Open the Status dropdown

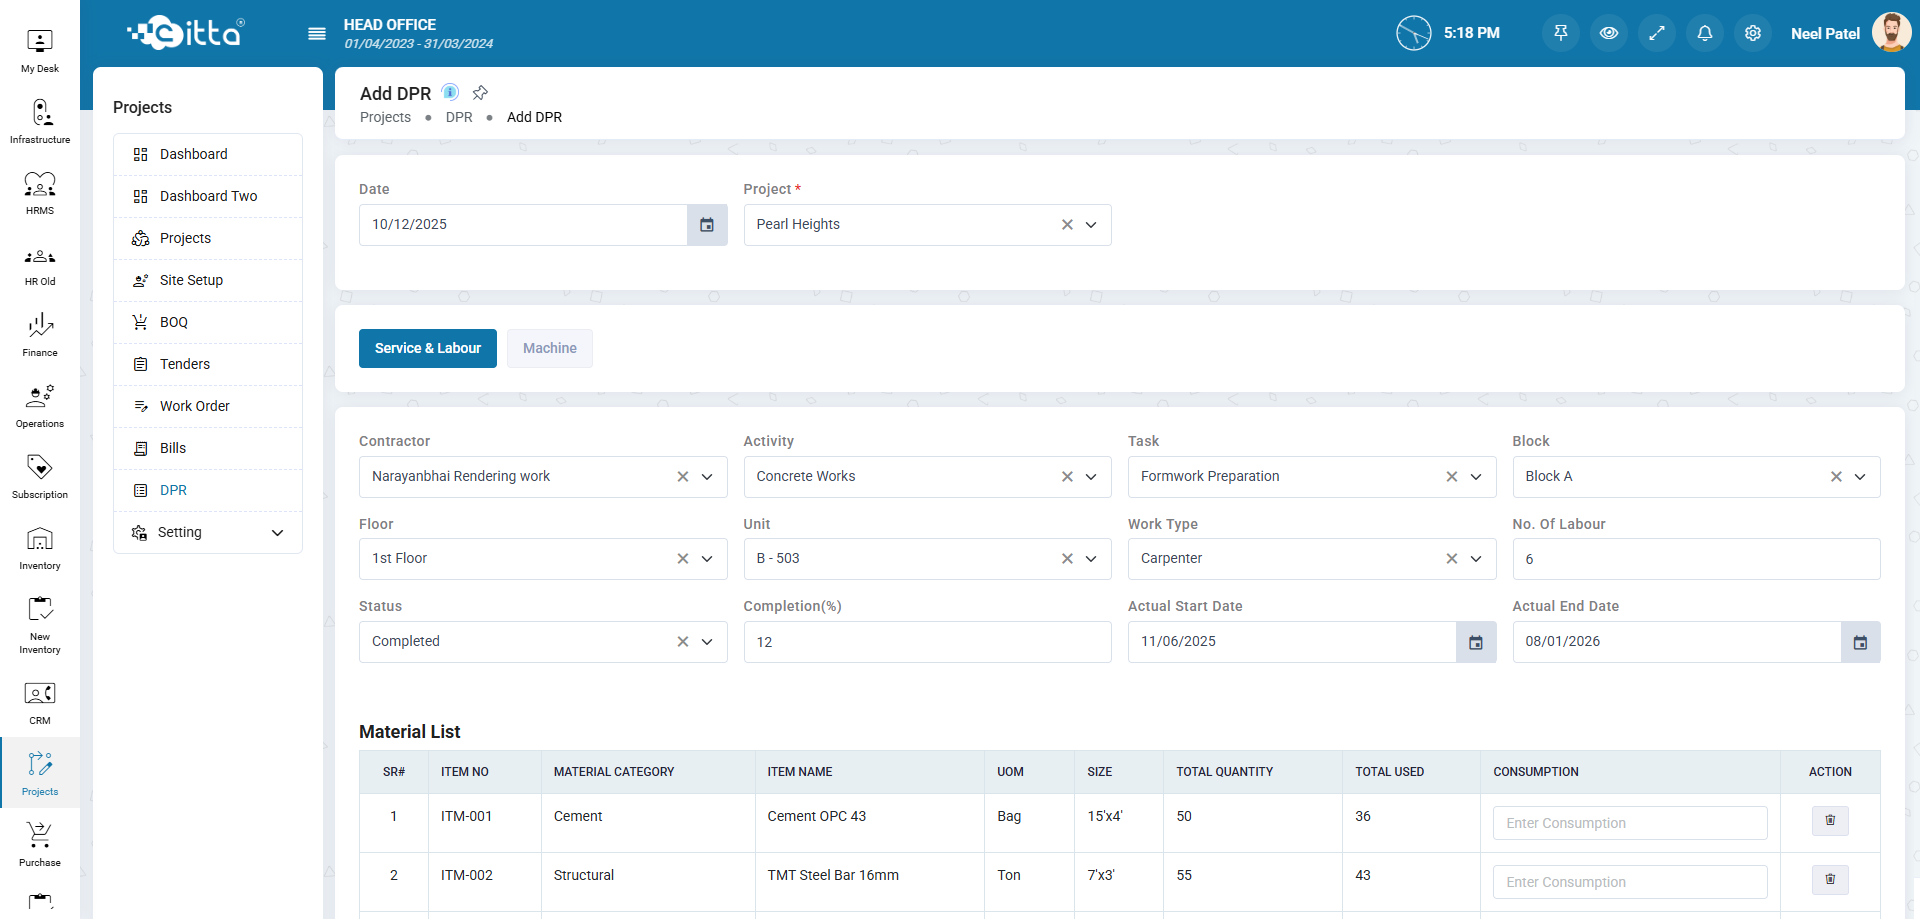click(707, 642)
